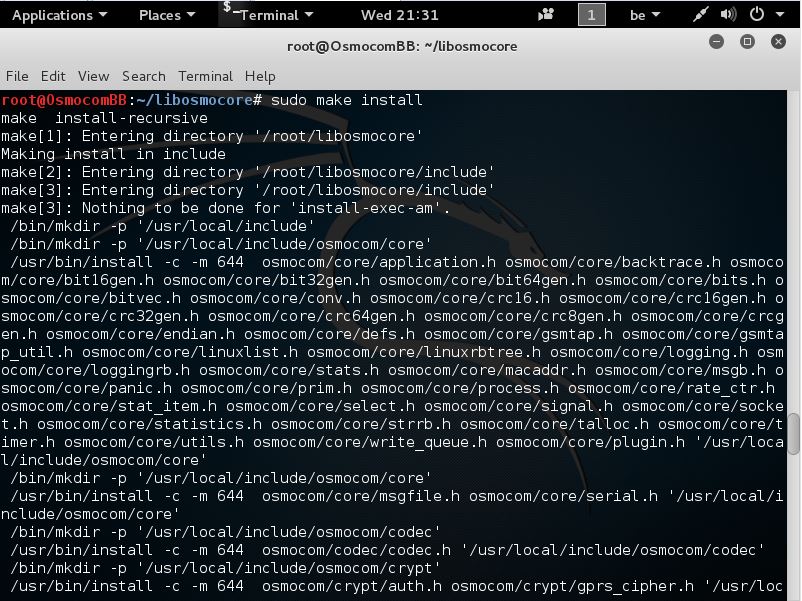Open the Edit menu
Image resolution: width=802 pixels, height=601 pixels.
[x=53, y=76]
